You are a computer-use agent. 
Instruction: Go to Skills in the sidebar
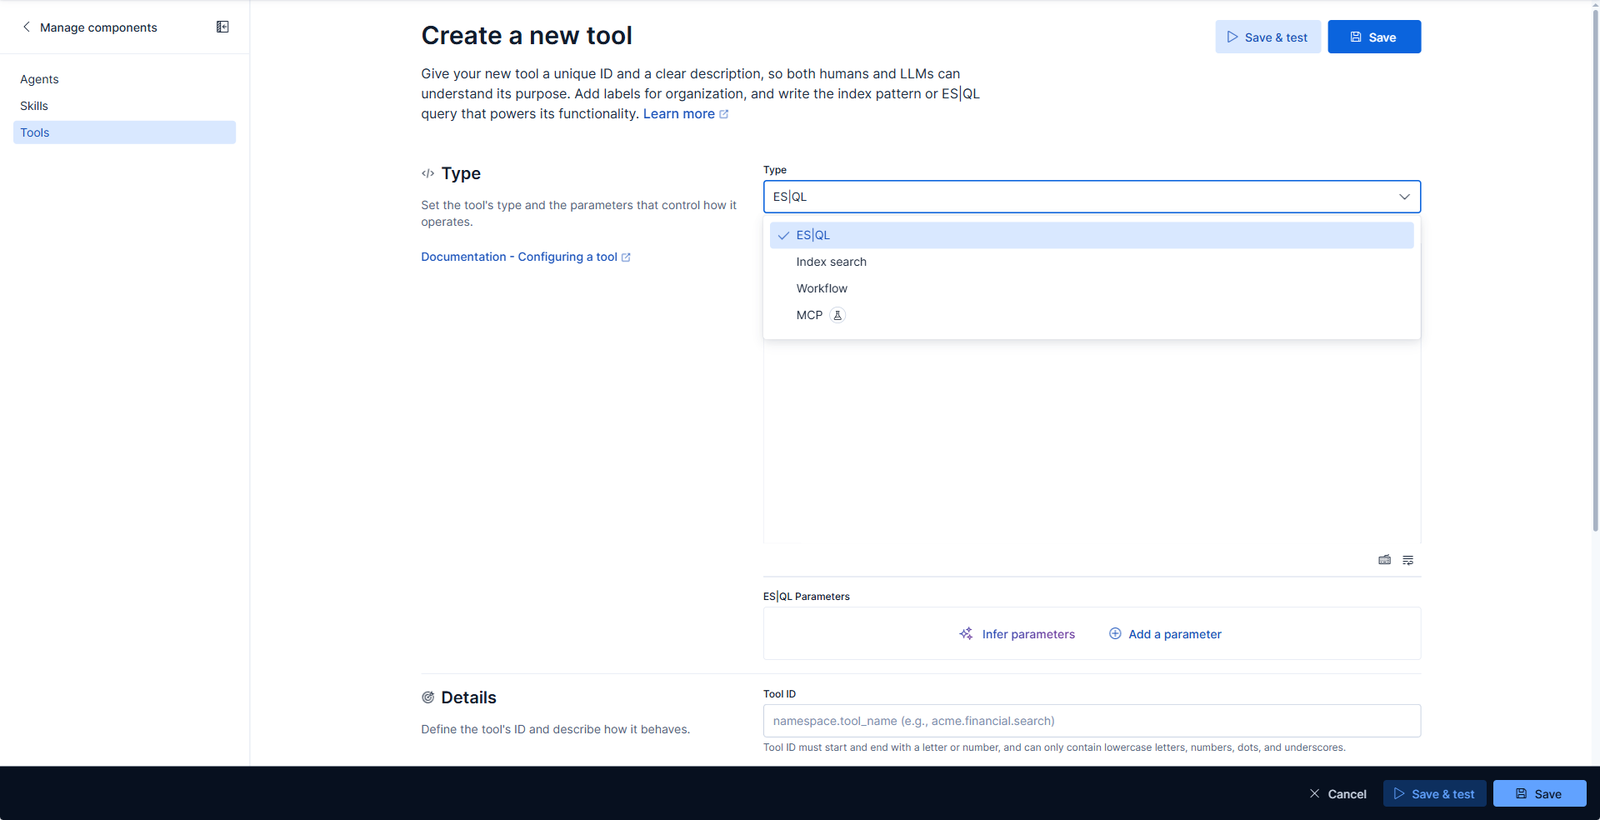124,106
